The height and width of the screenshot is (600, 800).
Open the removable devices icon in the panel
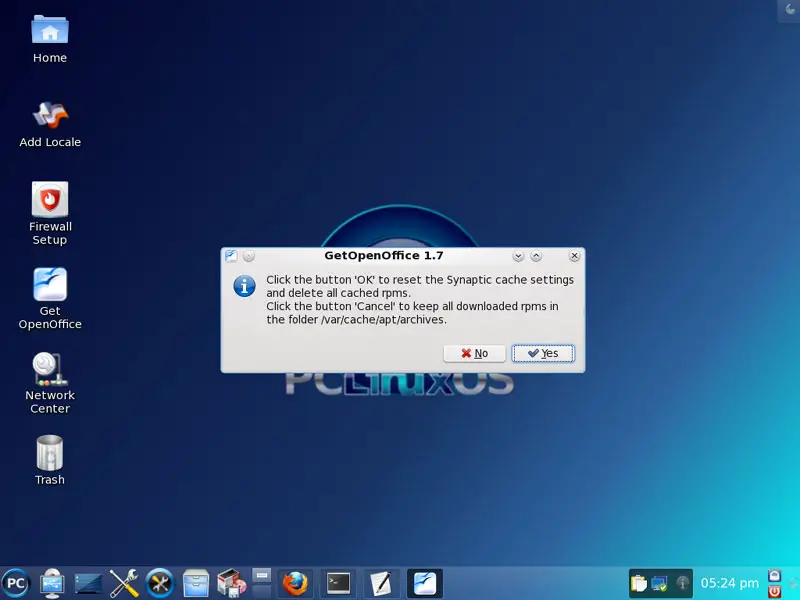52,583
